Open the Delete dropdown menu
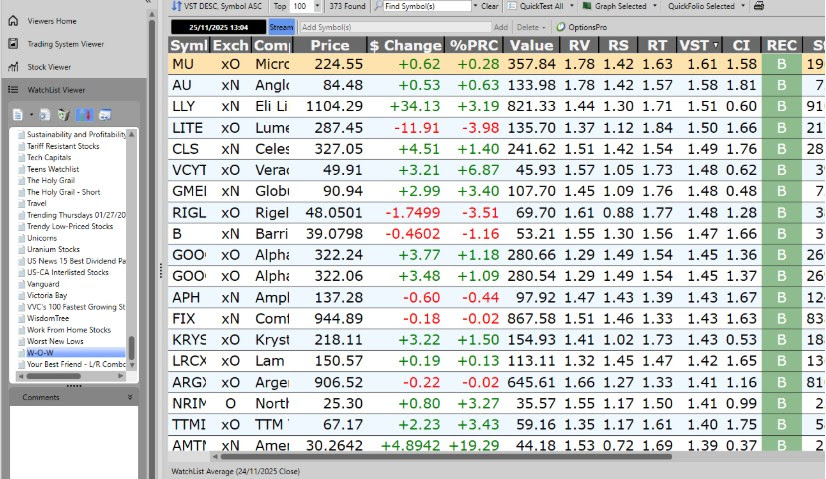The width and height of the screenshot is (826, 479). [x=530, y=27]
